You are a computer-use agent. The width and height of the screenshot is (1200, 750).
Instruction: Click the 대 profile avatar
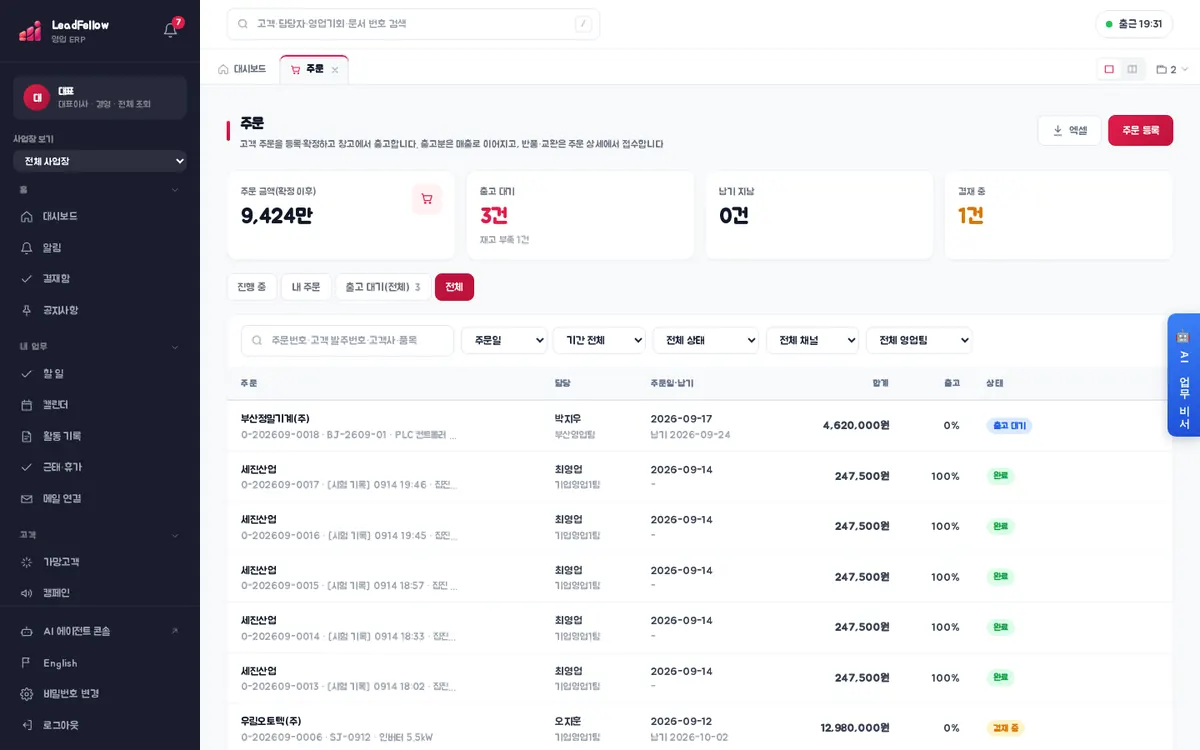[x=37, y=97]
